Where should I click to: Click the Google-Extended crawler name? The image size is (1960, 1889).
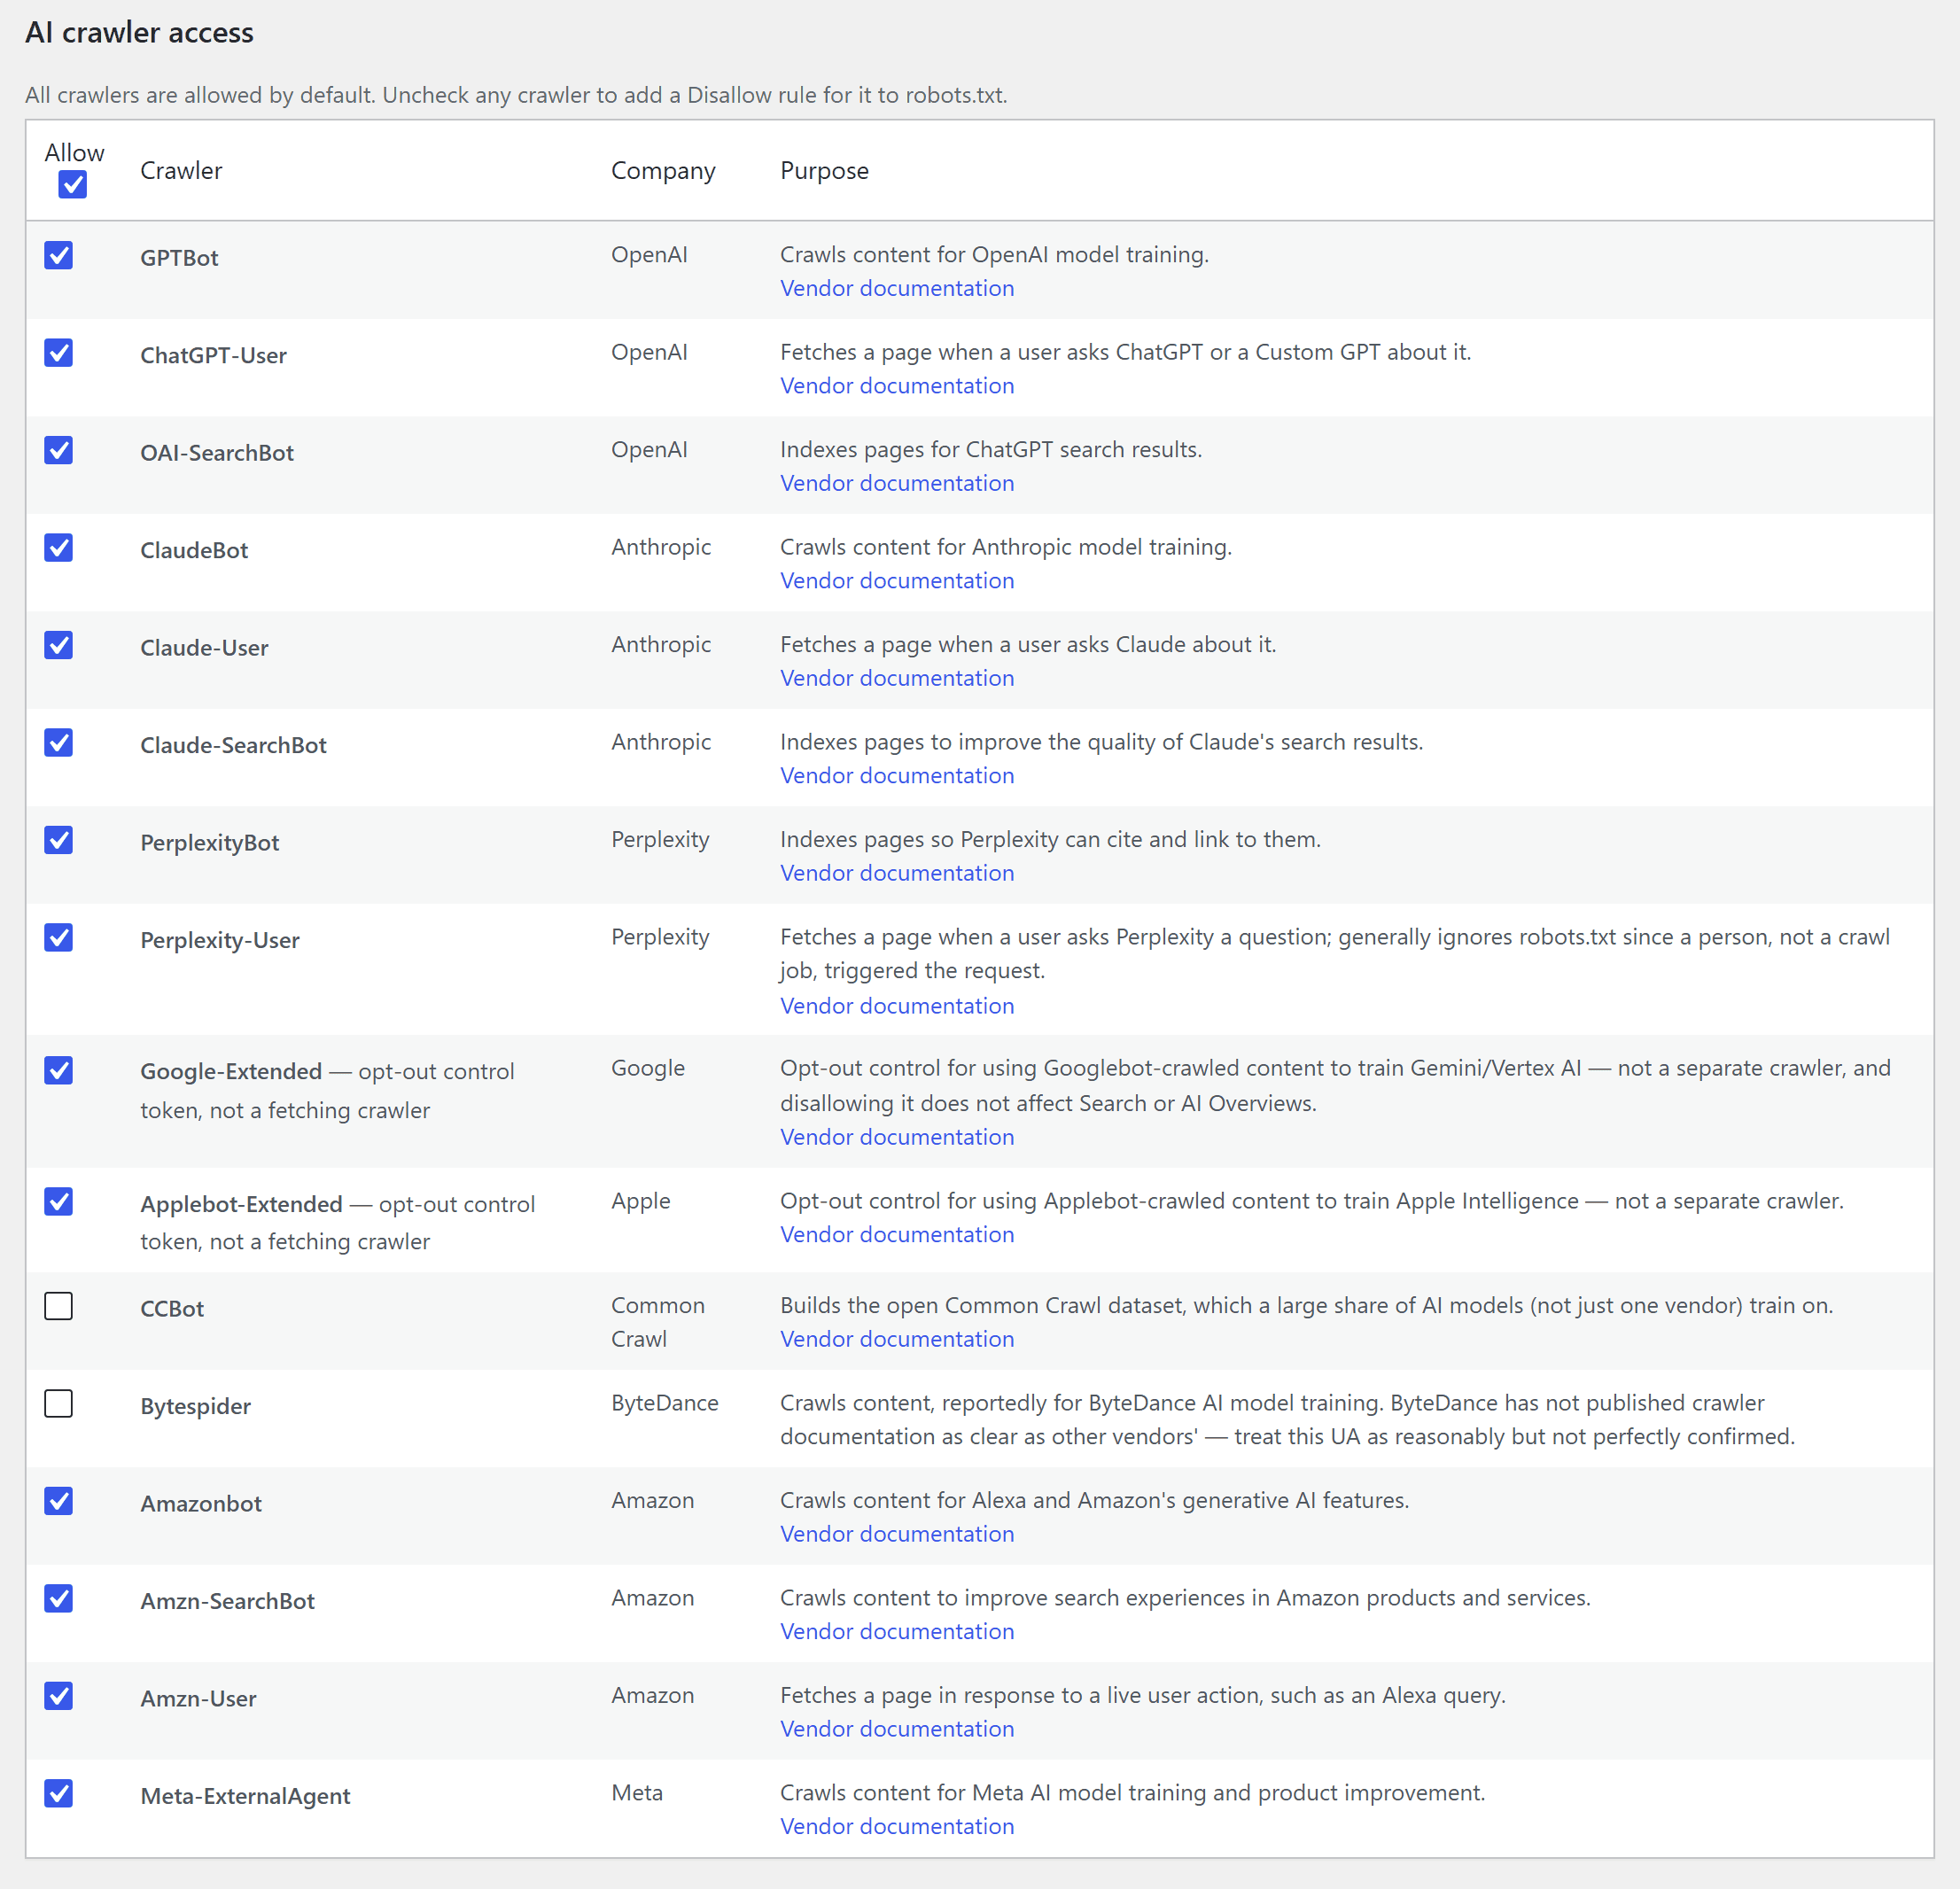click(231, 1072)
